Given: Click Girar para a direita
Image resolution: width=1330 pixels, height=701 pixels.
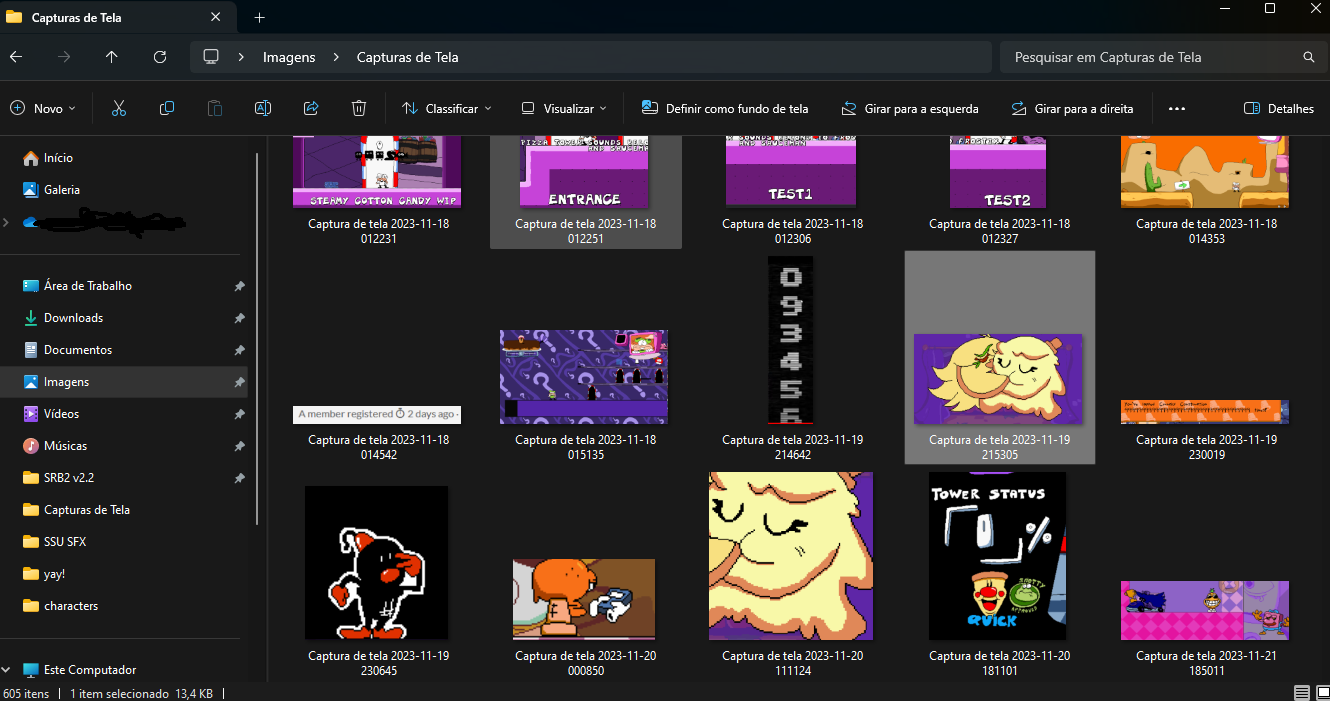Looking at the screenshot, I should point(1072,108).
